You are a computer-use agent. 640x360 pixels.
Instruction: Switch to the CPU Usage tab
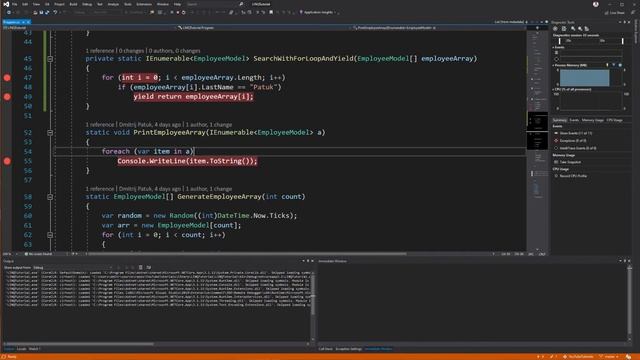click(615, 120)
